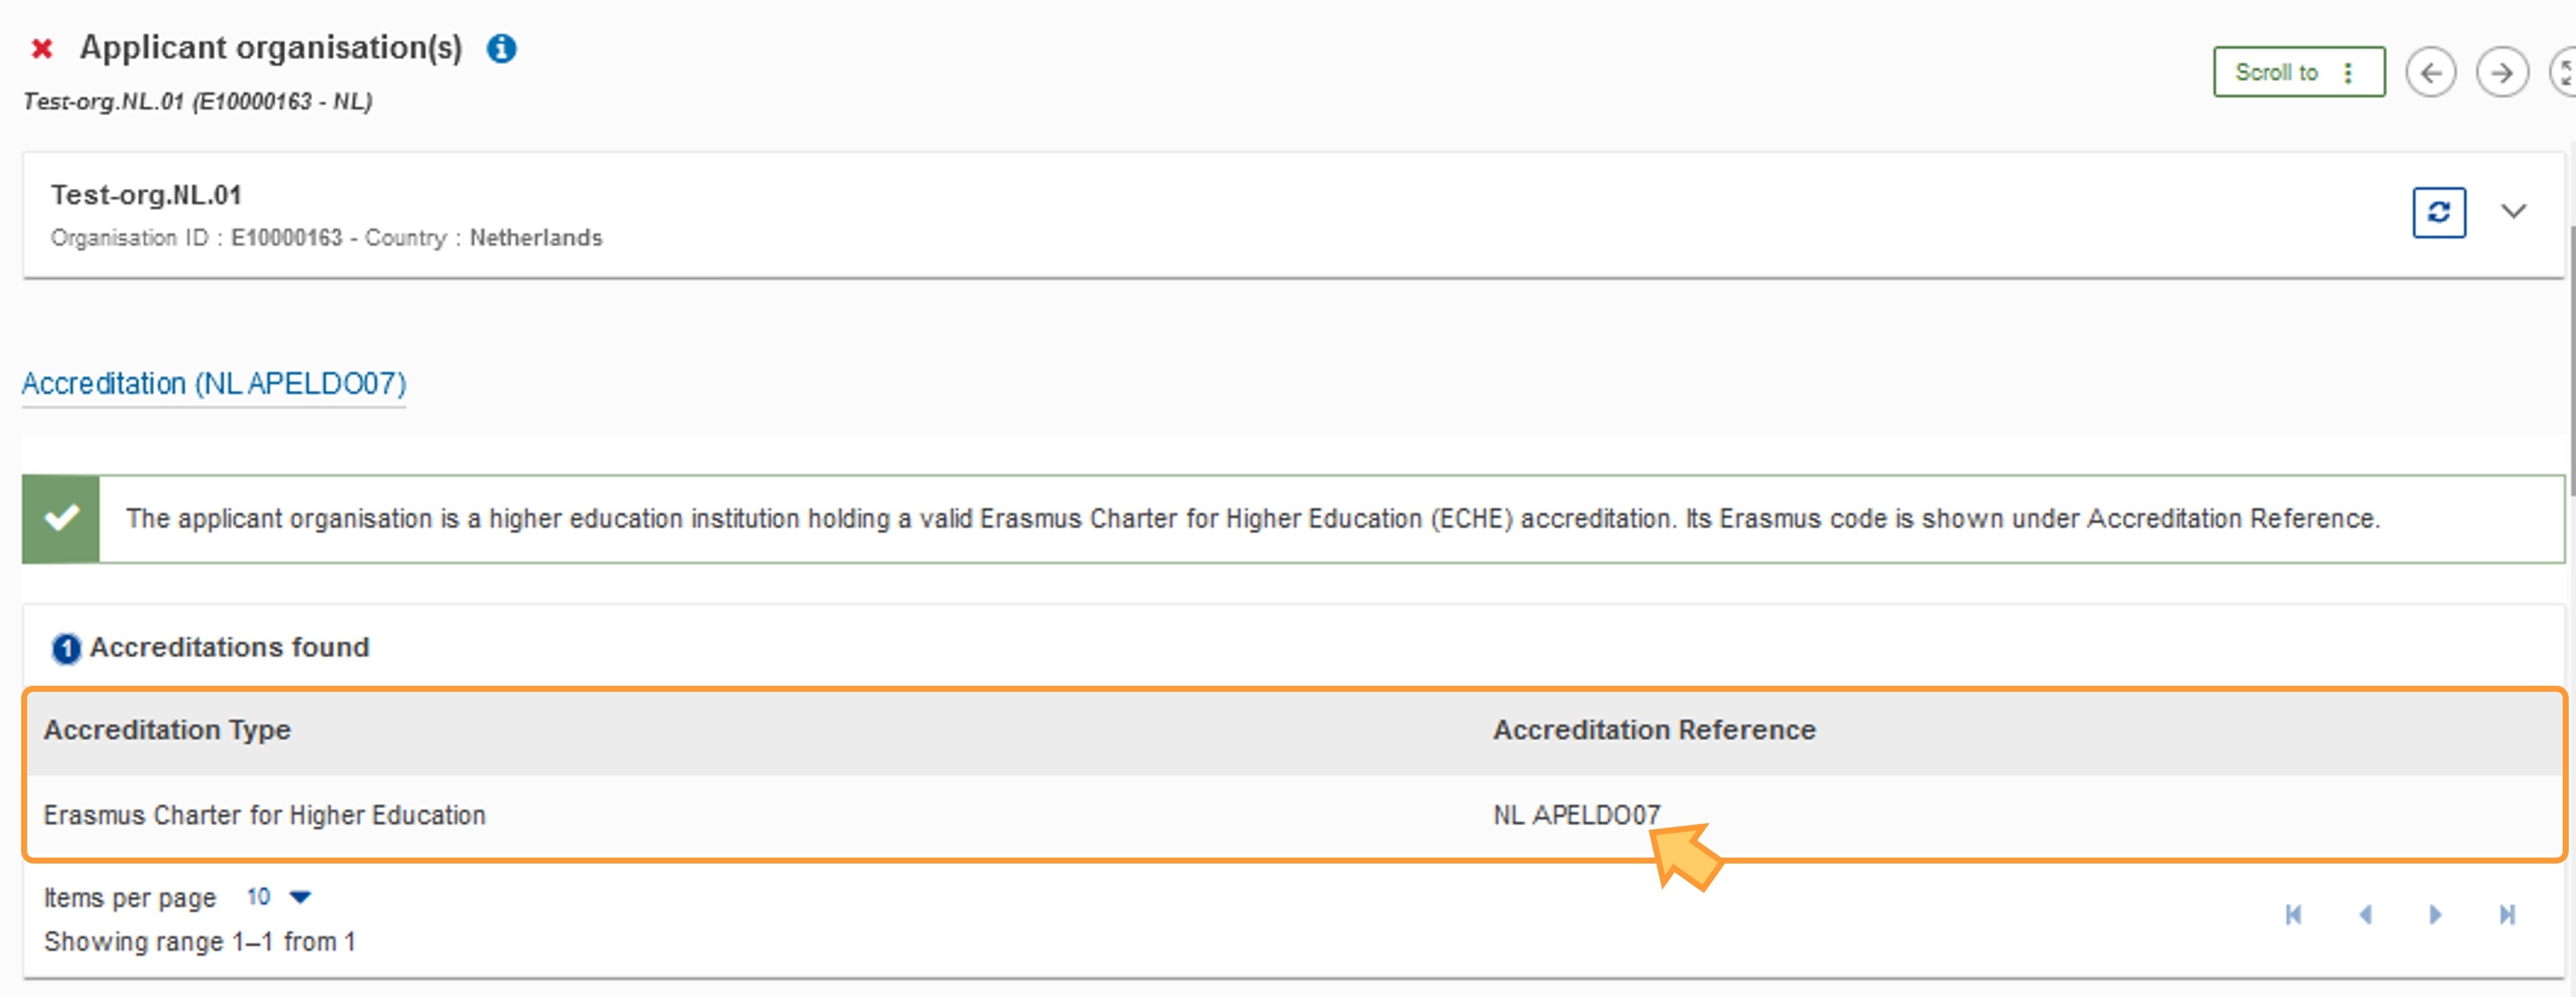Screen dimensions: 2576x997
Task: Click the blue info icon beside Applicant organisation(s)
Action: pyautogui.click(x=501, y=48)
